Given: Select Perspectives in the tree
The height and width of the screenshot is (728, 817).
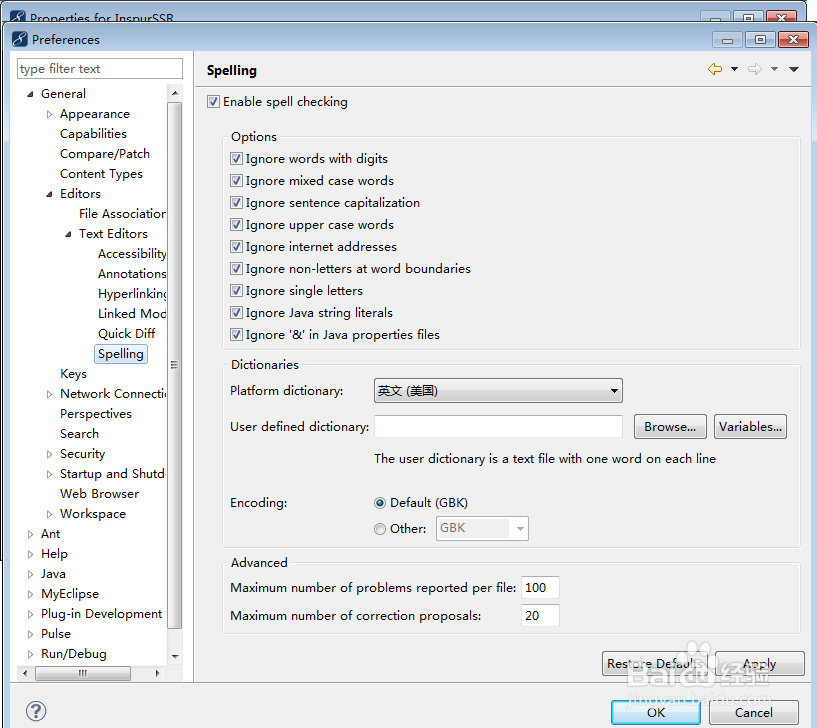Looking at the screenshot, I should tap(96, 414).
